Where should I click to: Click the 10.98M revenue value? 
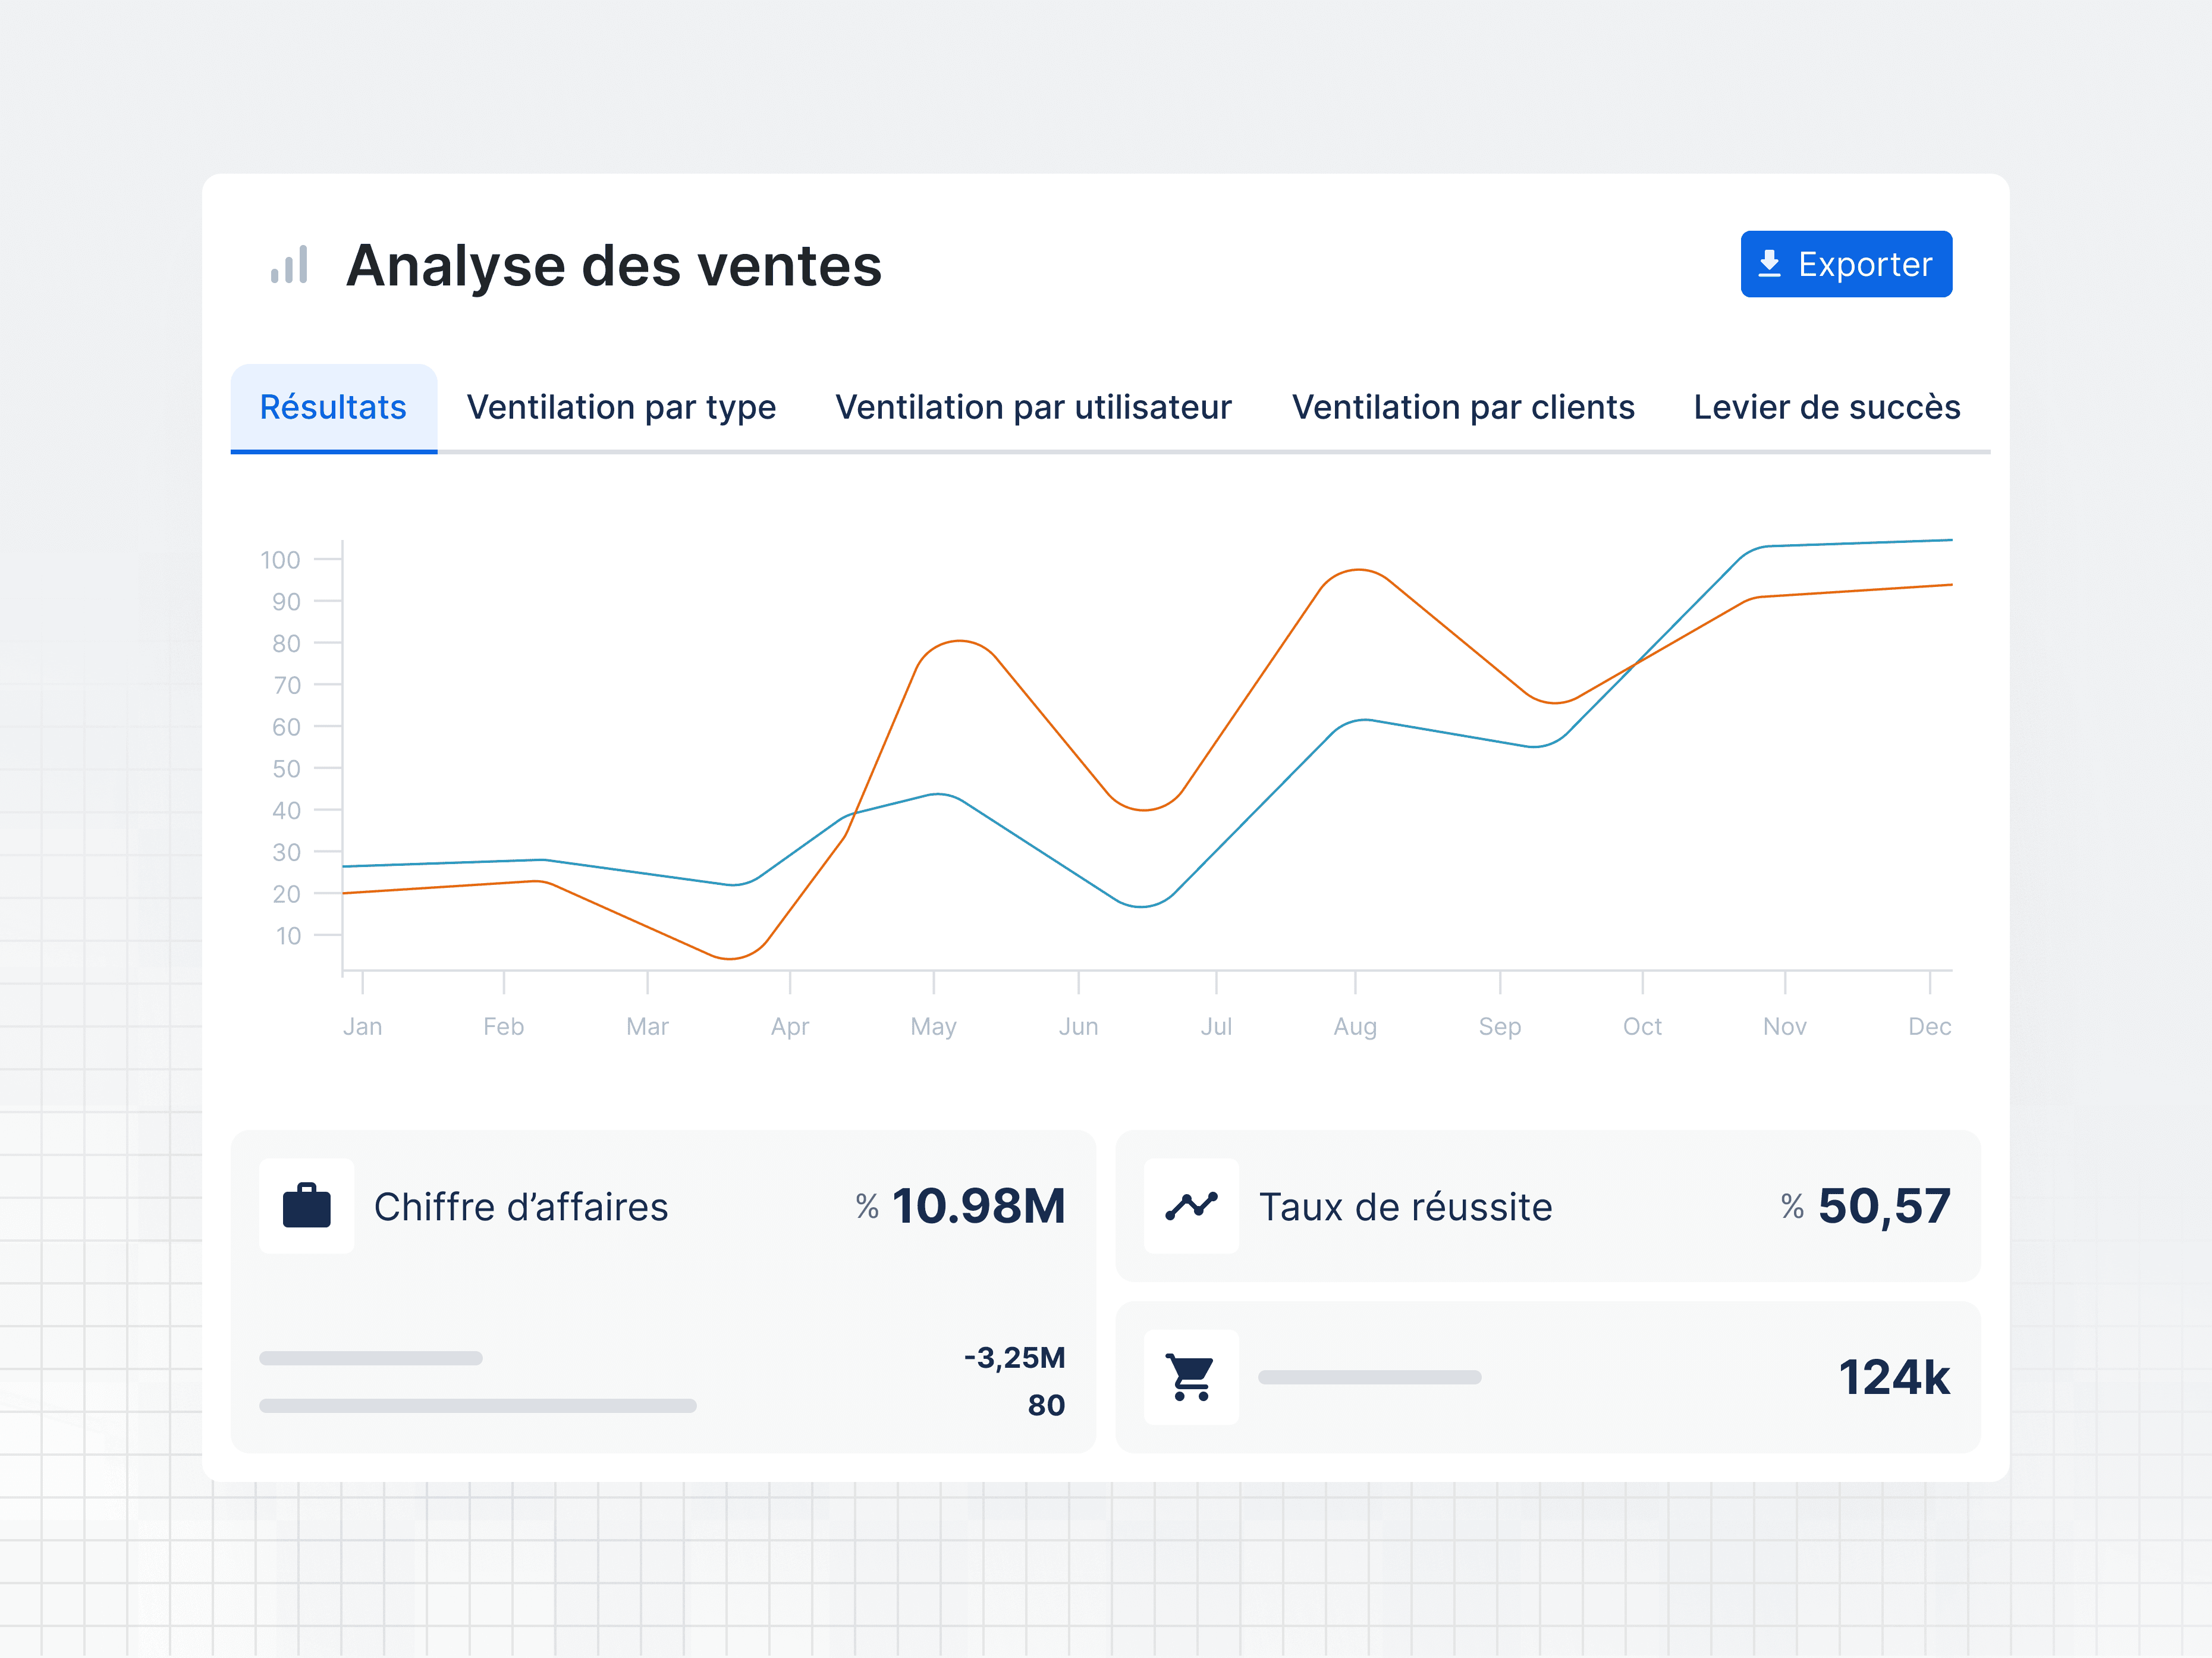(x=978, y=1206)
